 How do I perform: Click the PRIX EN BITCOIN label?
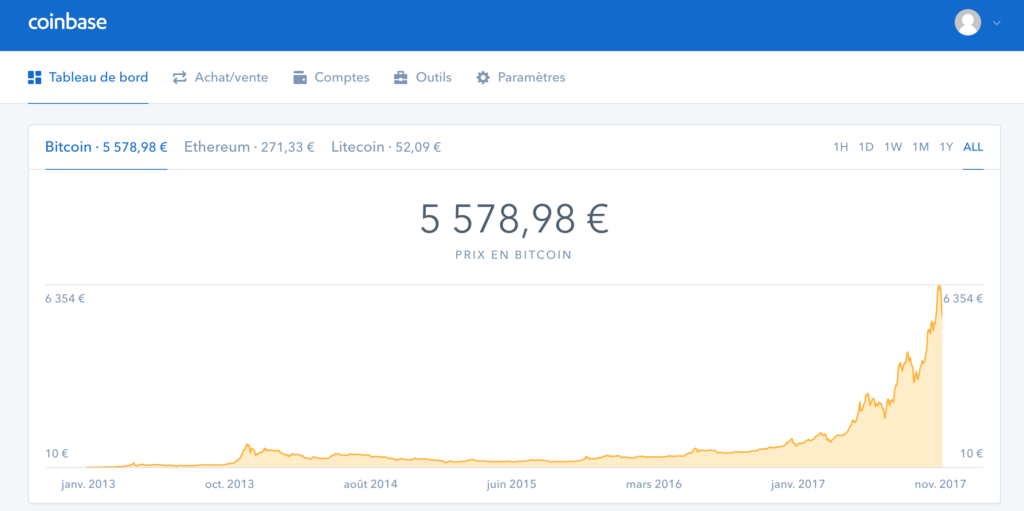click(x=513, y=256)
